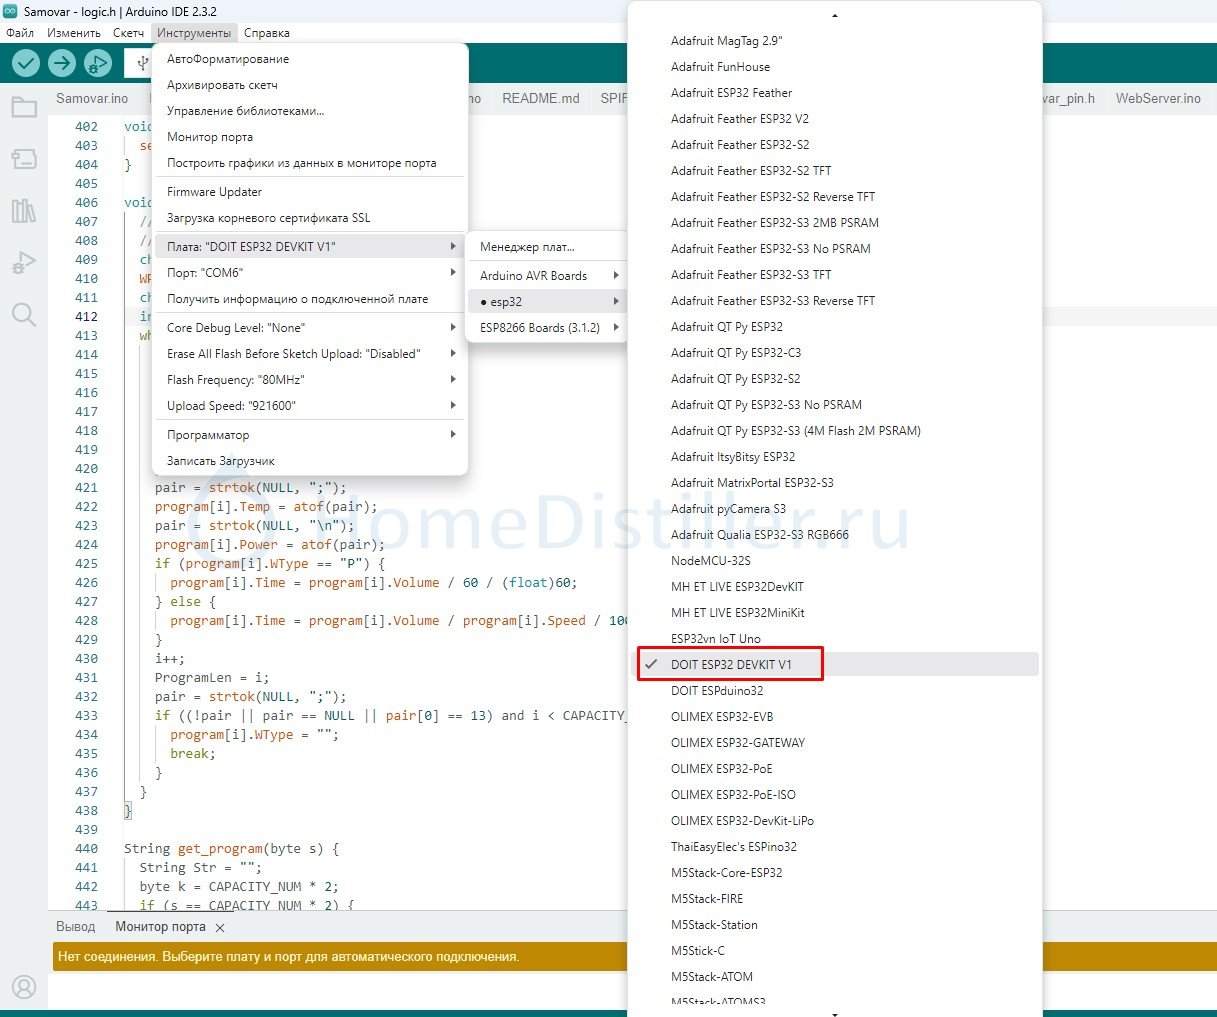Switch to the Вывод tab
This screenshot has height=1017, width=1217.
[x=76, y=927]
